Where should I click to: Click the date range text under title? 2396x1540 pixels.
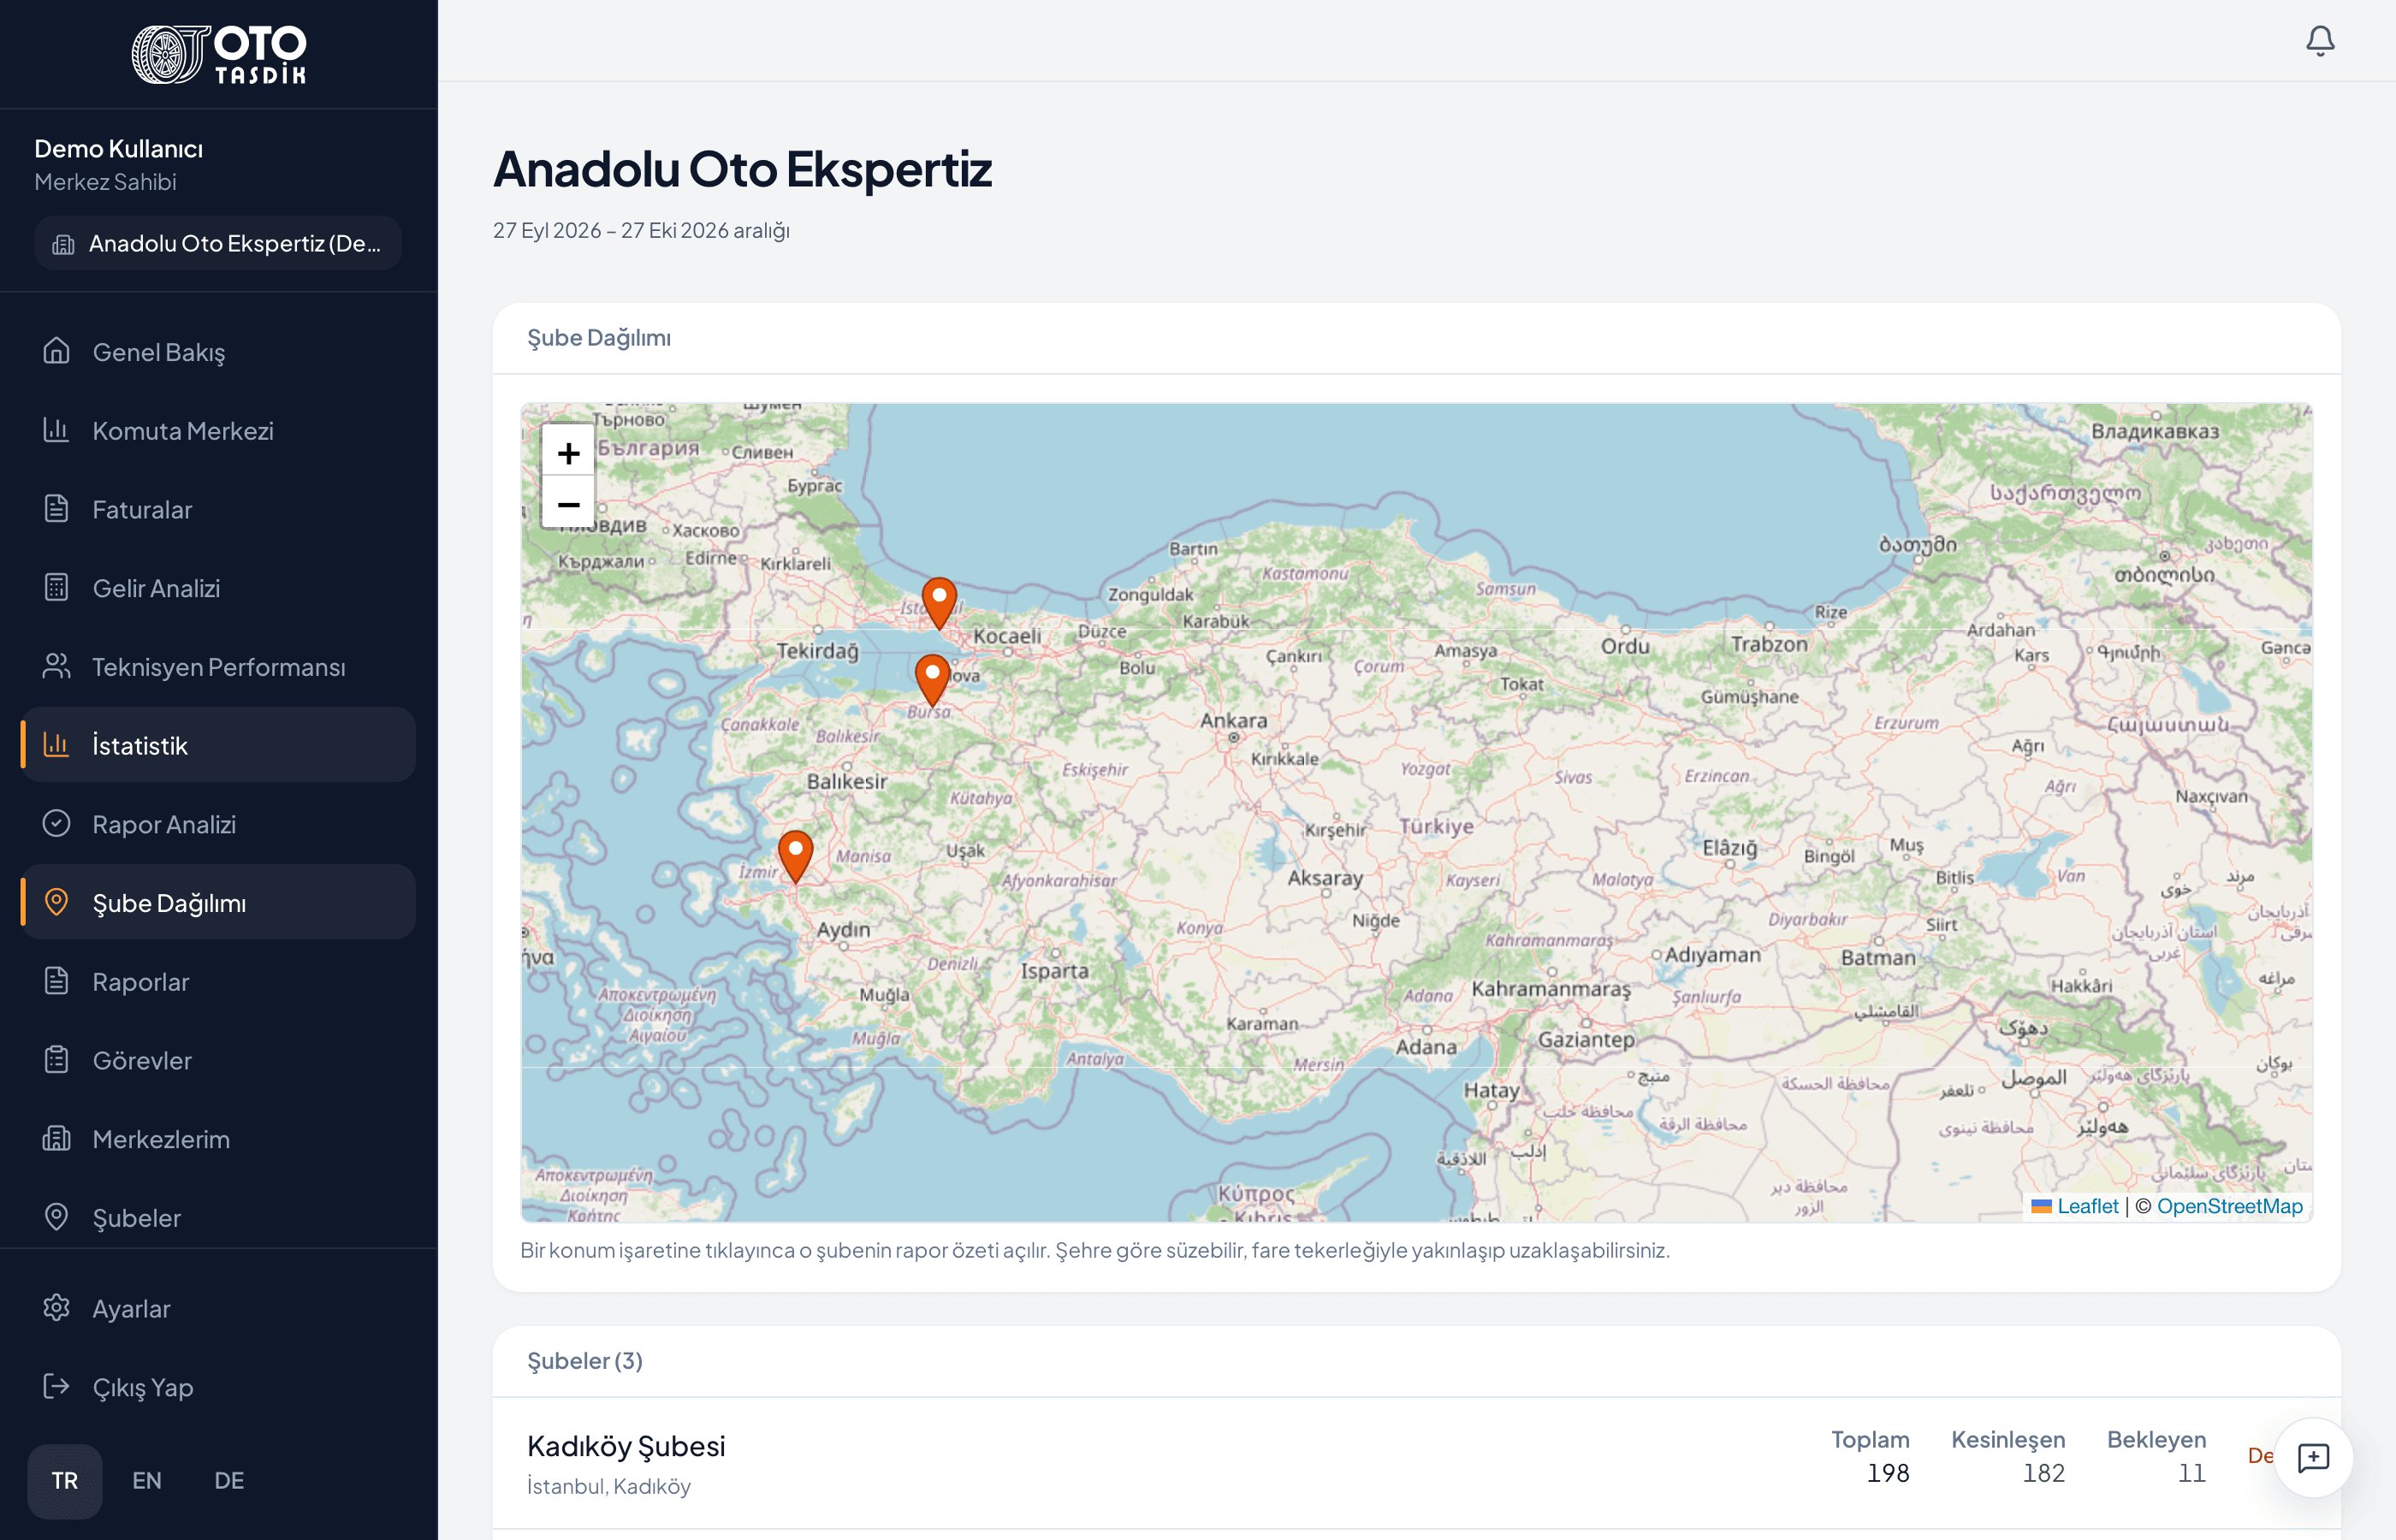[x=641, y=230]
